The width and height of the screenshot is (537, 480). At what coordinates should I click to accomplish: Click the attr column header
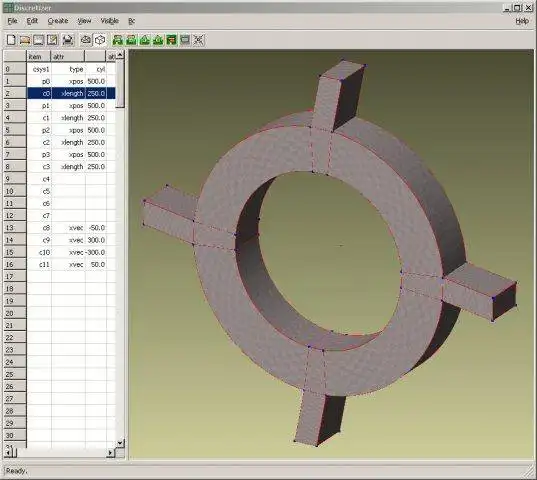(x=67, y=56)
